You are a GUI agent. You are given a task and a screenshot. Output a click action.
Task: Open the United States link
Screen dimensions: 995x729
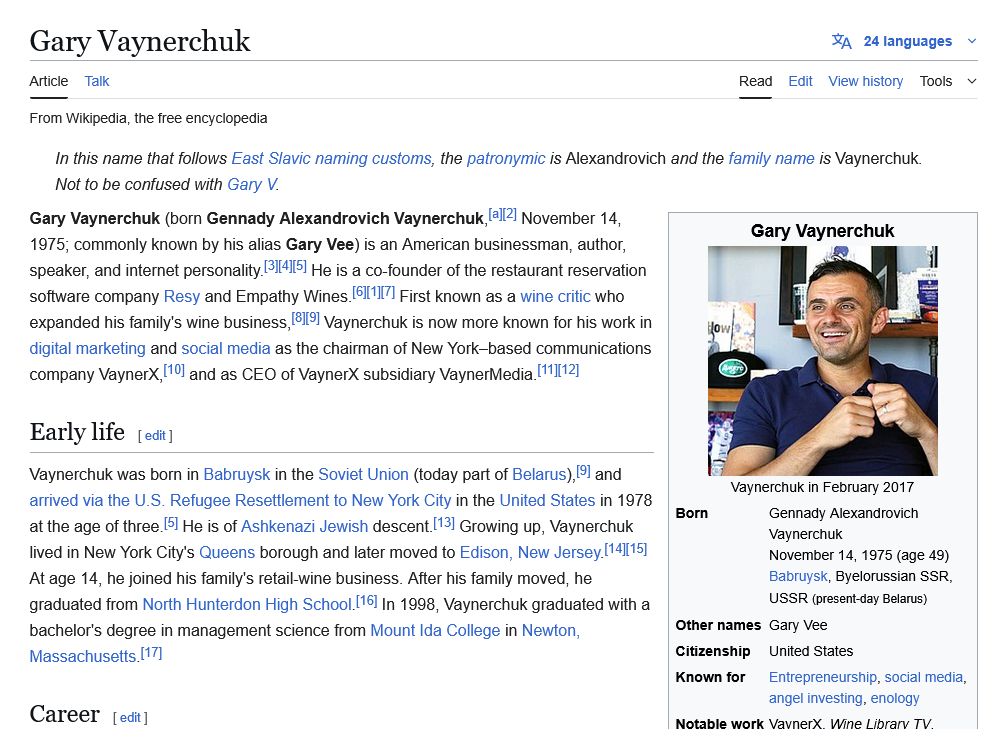(x=547, y=501)
